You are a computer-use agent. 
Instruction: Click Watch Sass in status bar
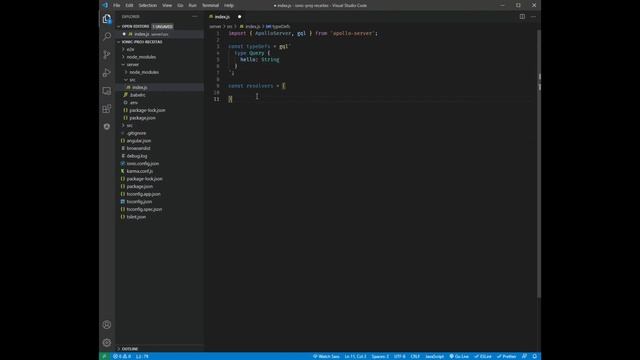tap(326, 356)
